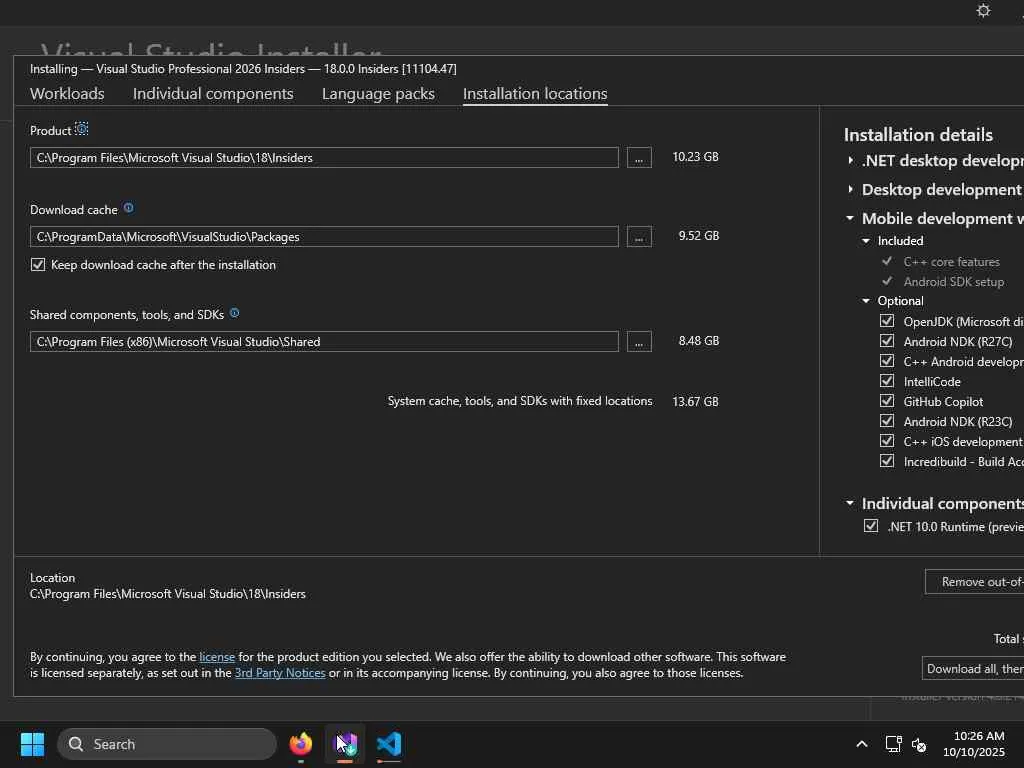Uncheck Android NDK (R27C)
This screenshot has width=1024, height=768.
pos(886,341)
